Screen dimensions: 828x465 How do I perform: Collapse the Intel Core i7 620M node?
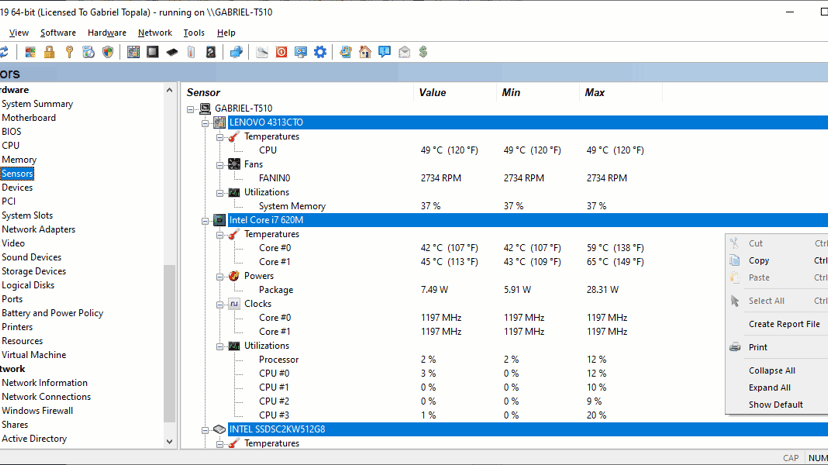pyautogui.click(x=205, y=221)
